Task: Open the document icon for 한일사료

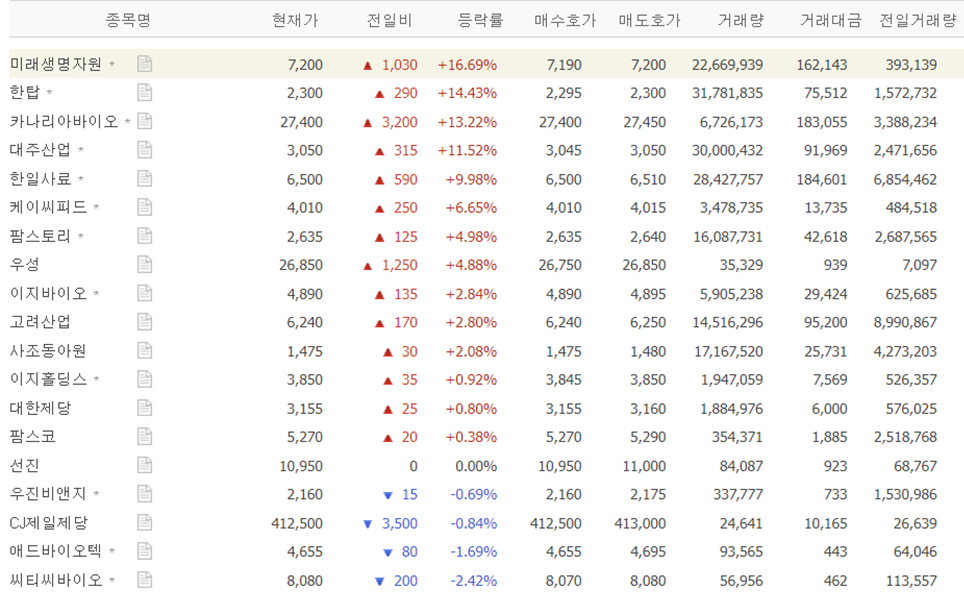Action: tap(144, 179)
